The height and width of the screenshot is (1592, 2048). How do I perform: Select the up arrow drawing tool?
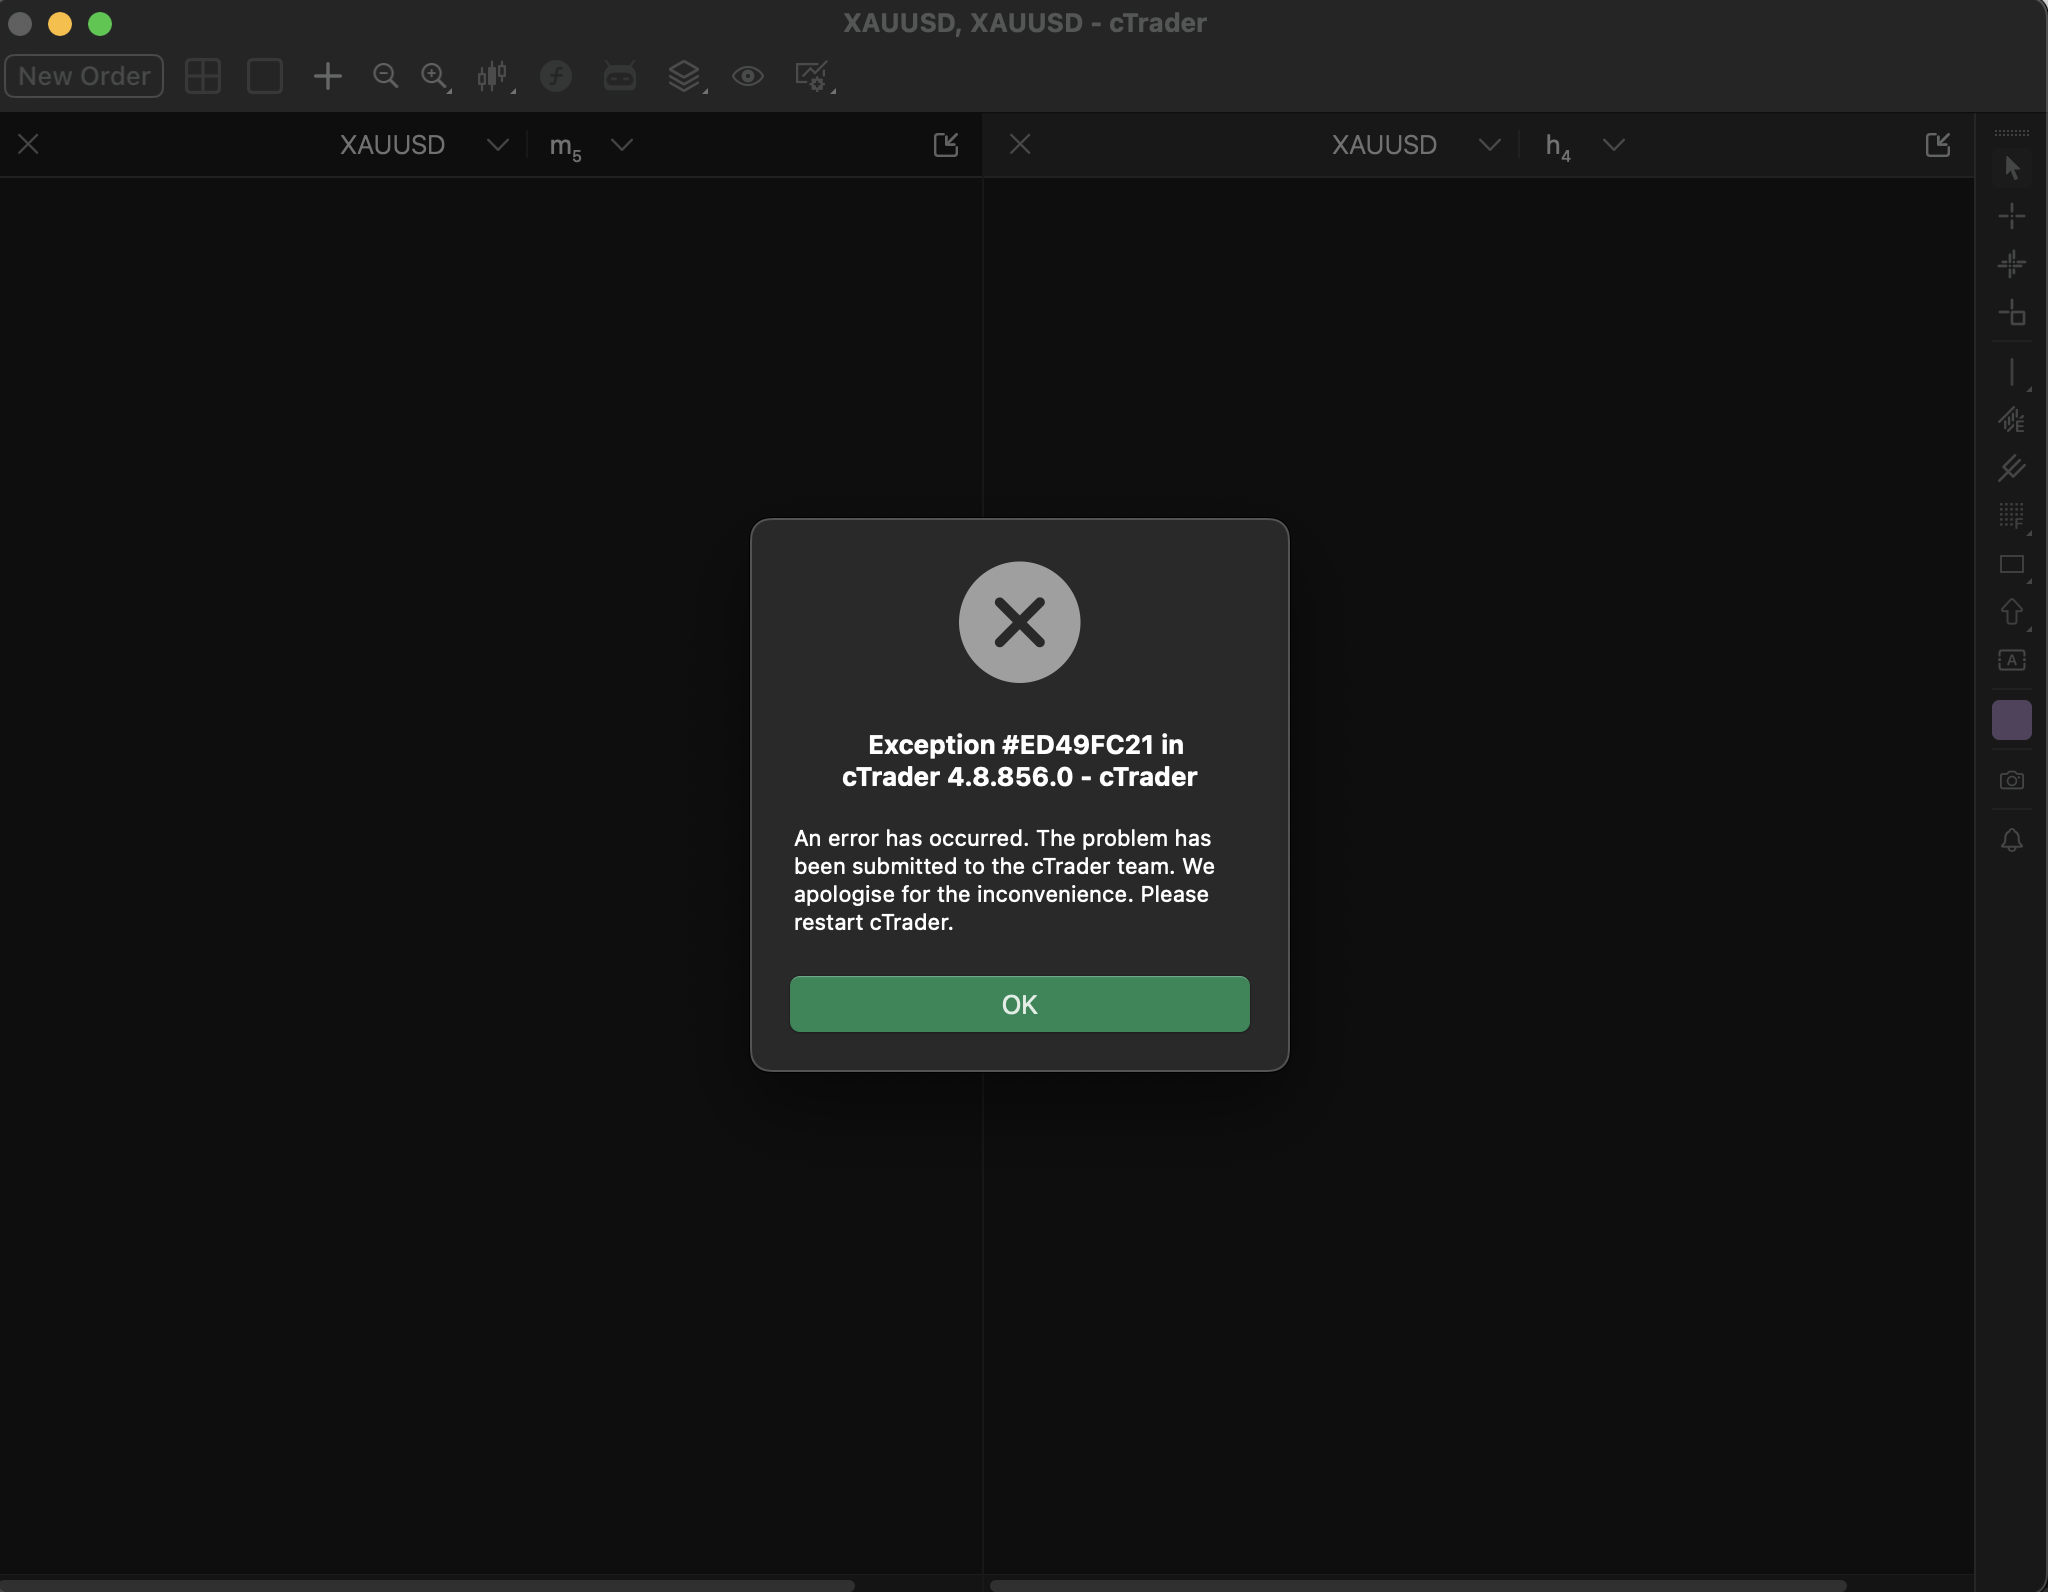pos(2012,612)
